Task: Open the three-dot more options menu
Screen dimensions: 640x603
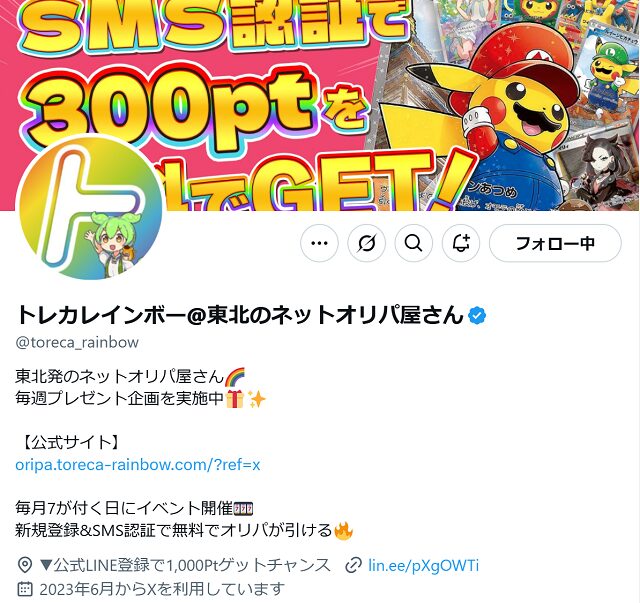Action: click(x=319, y=243)
